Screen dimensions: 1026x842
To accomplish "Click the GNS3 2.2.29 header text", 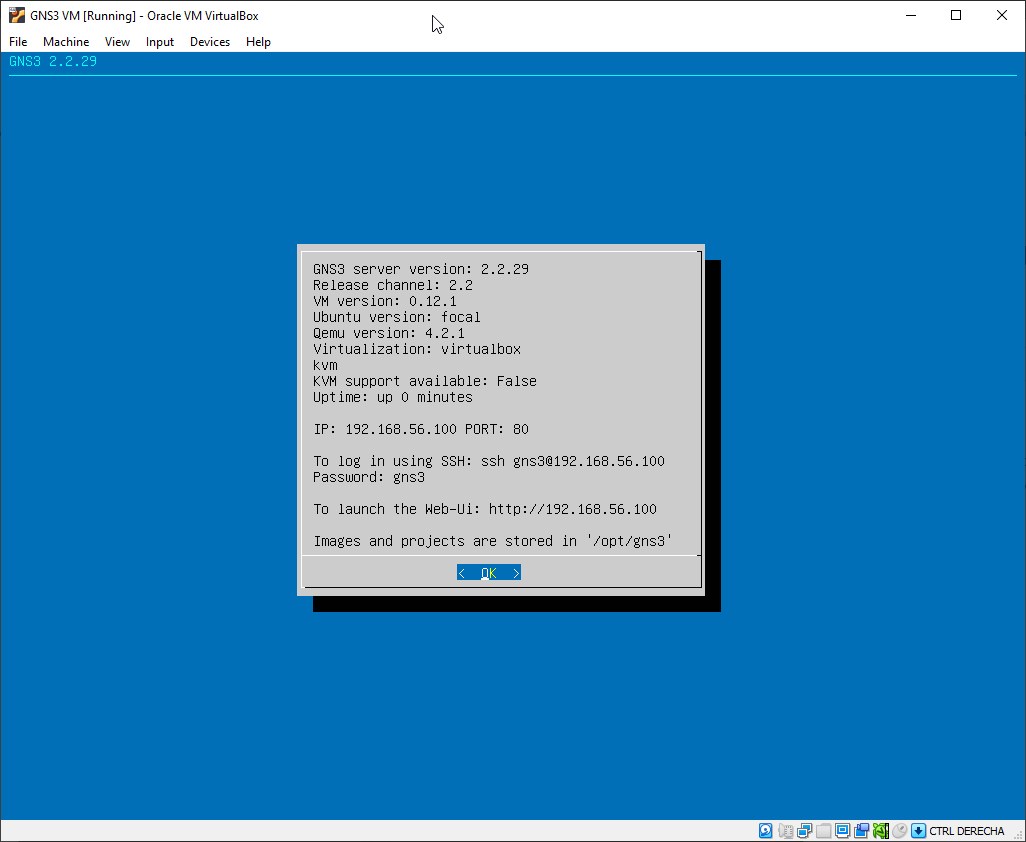I will point(53,61).
